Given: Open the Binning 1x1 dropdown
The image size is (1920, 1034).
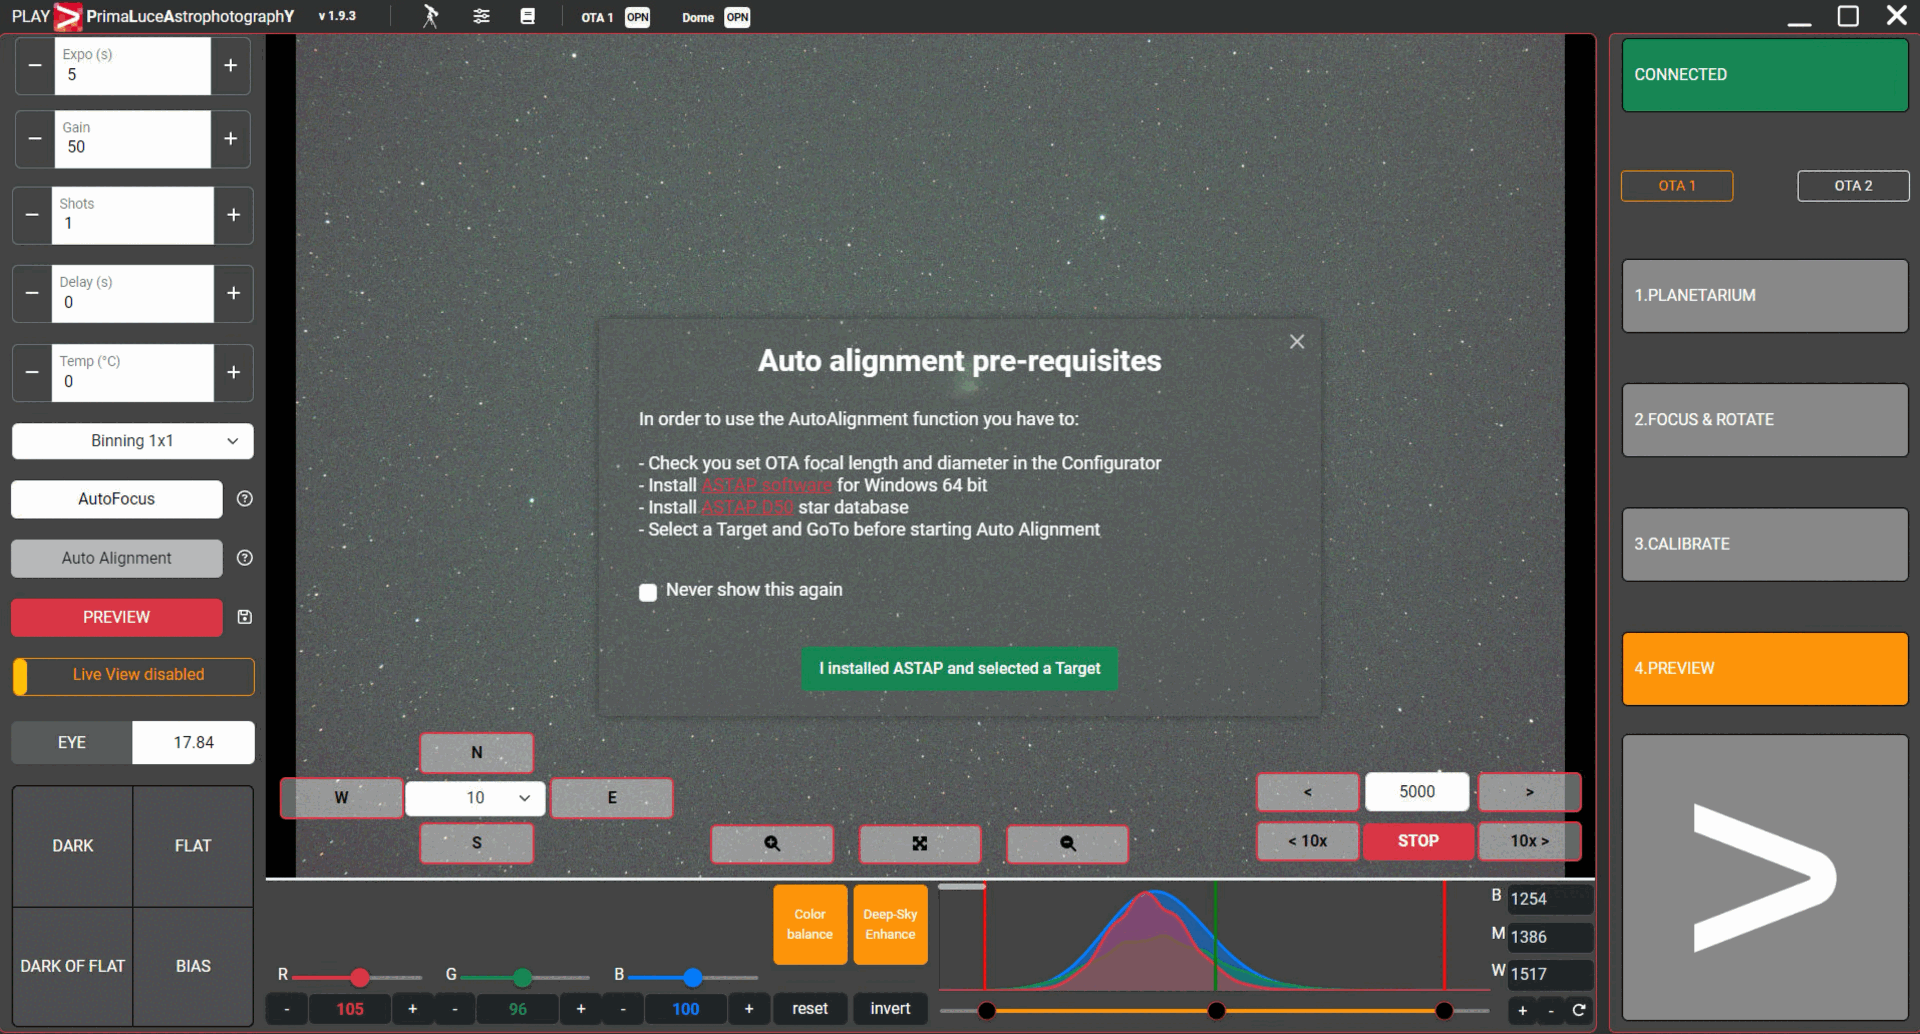Looking at the screenshot, I should tap(132, 441).
